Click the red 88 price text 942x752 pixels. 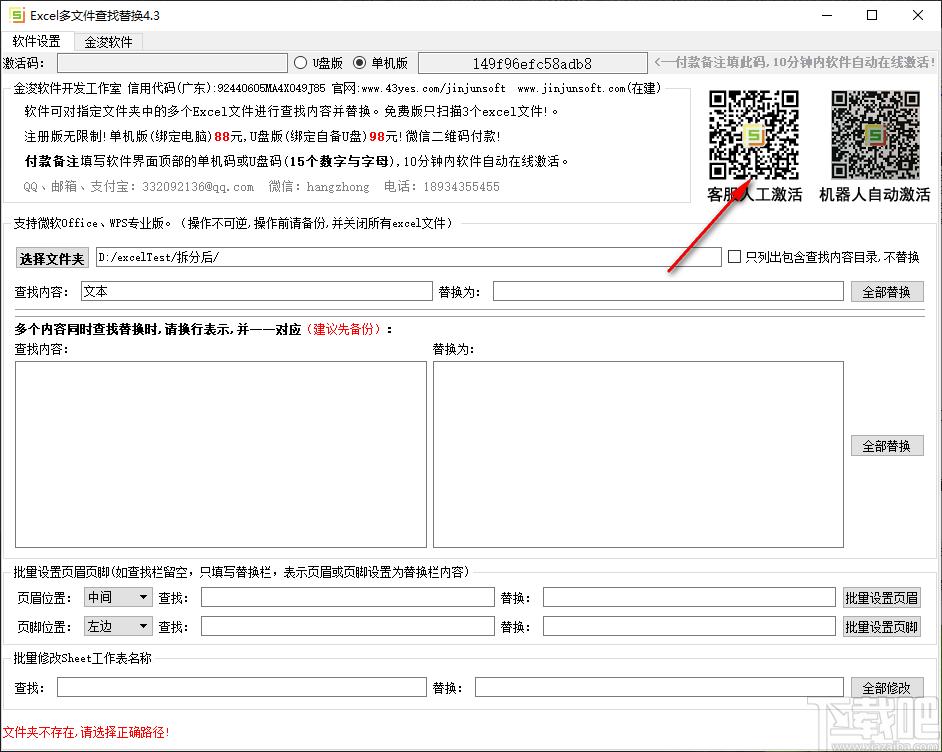[x=222, y=136]
